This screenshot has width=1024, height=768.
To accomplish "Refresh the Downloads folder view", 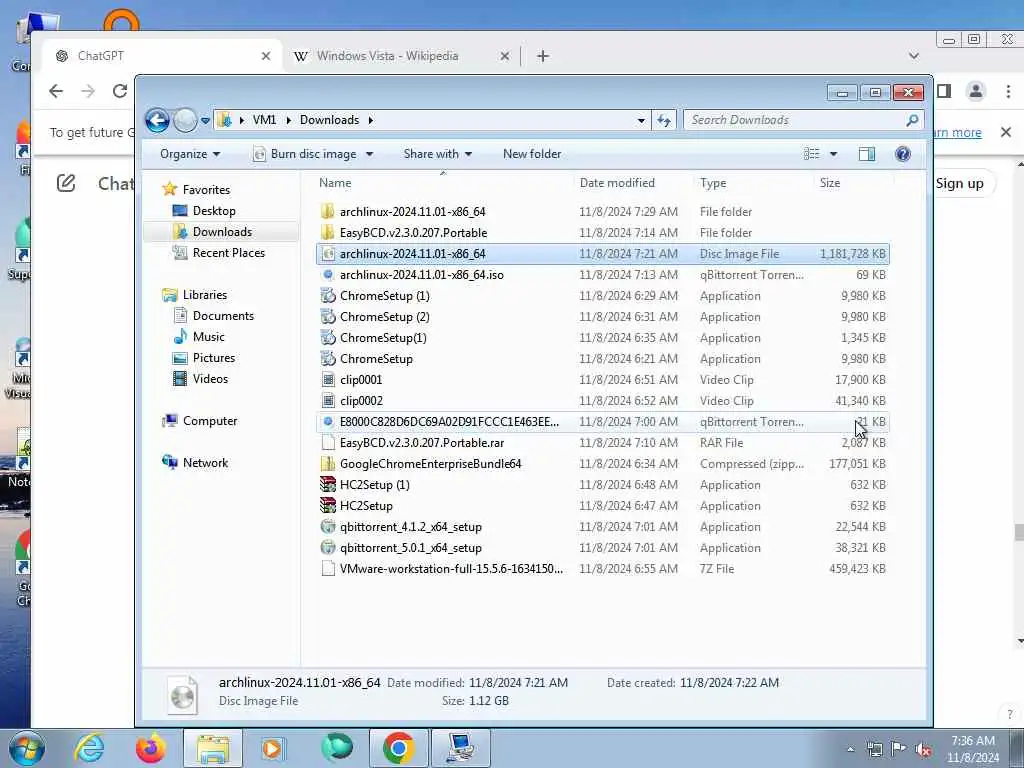I will [x=664, y=120].
